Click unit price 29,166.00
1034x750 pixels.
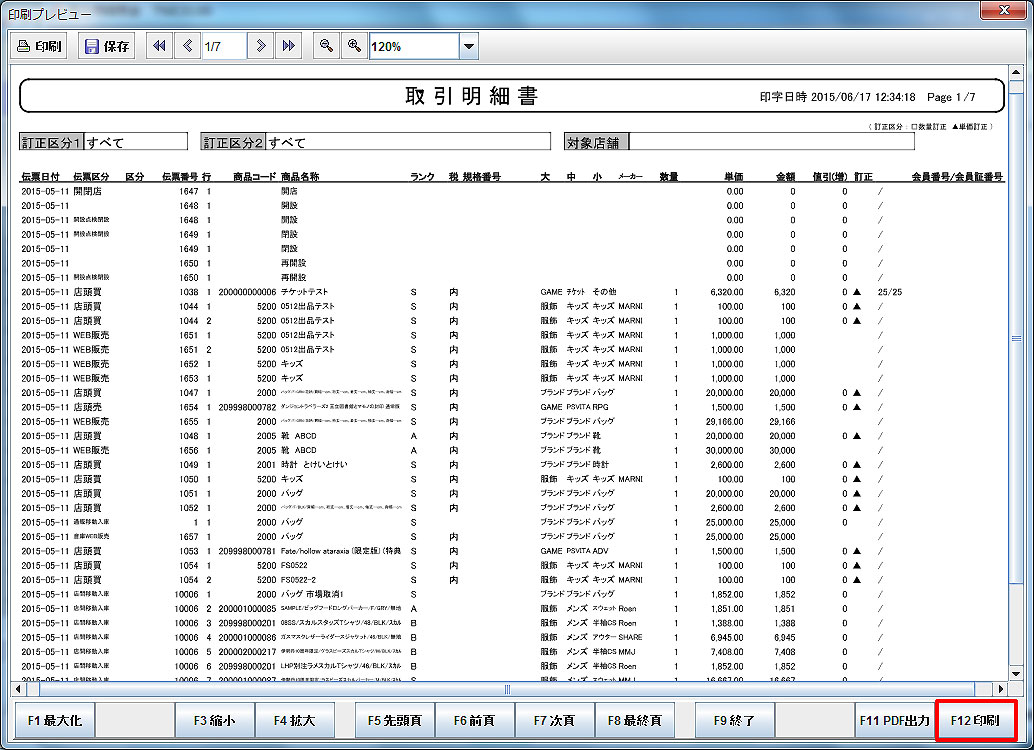pyautogui.click(x=725, y=422)
